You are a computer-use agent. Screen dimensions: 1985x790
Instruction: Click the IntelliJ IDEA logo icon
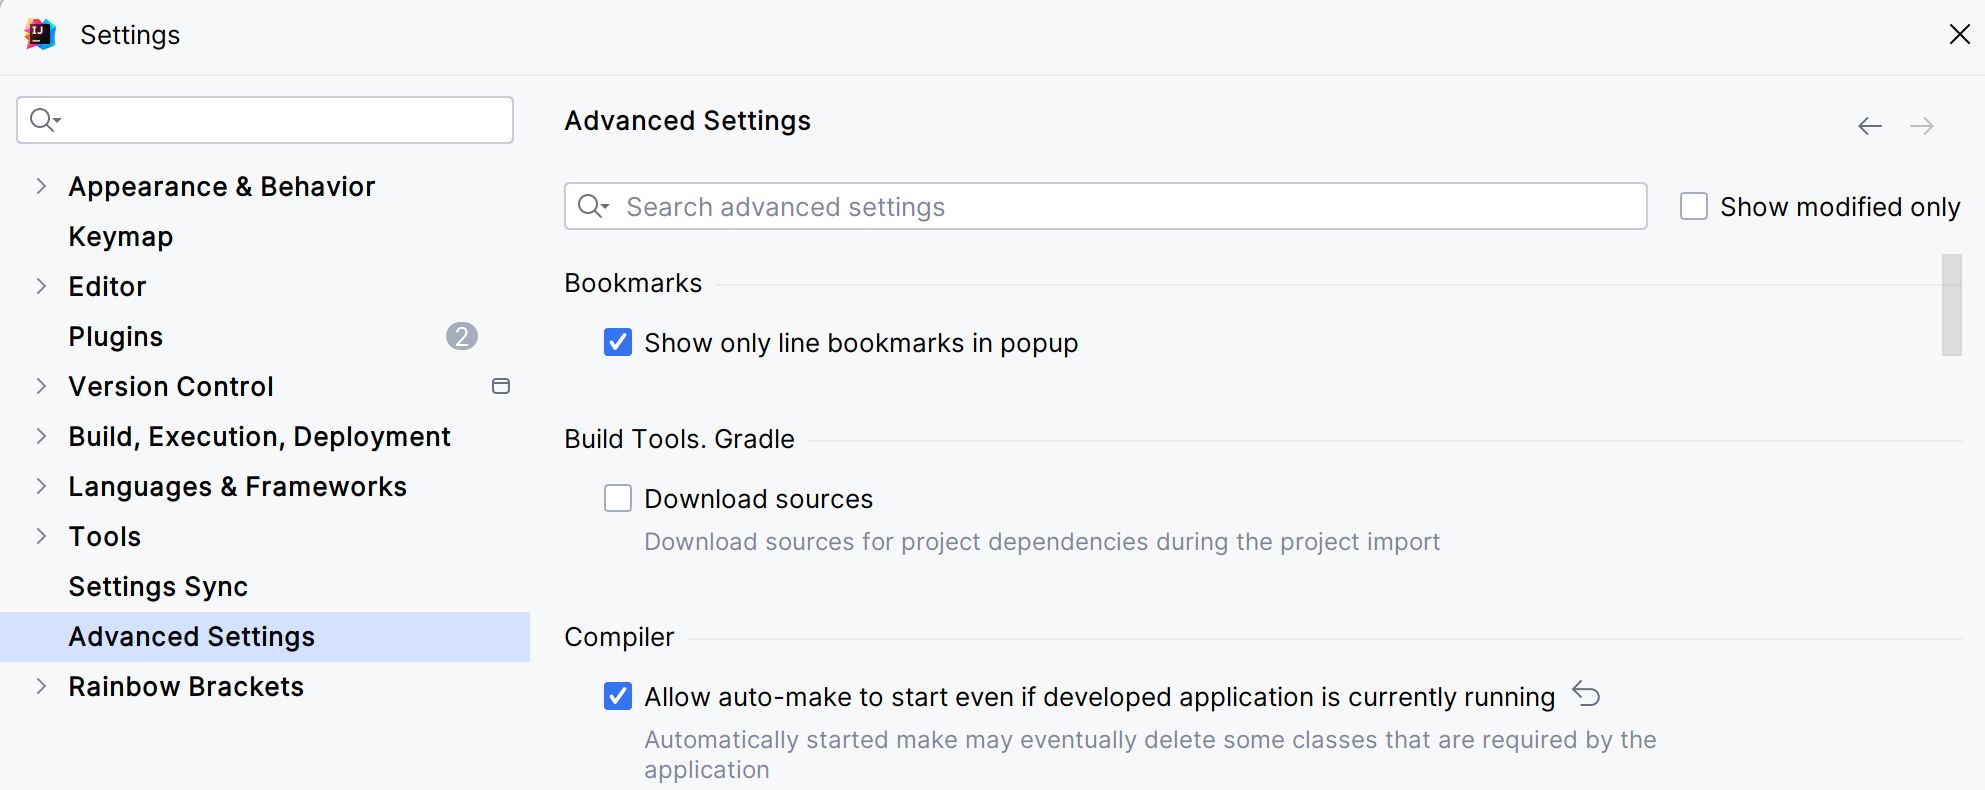tap(40, 34)
